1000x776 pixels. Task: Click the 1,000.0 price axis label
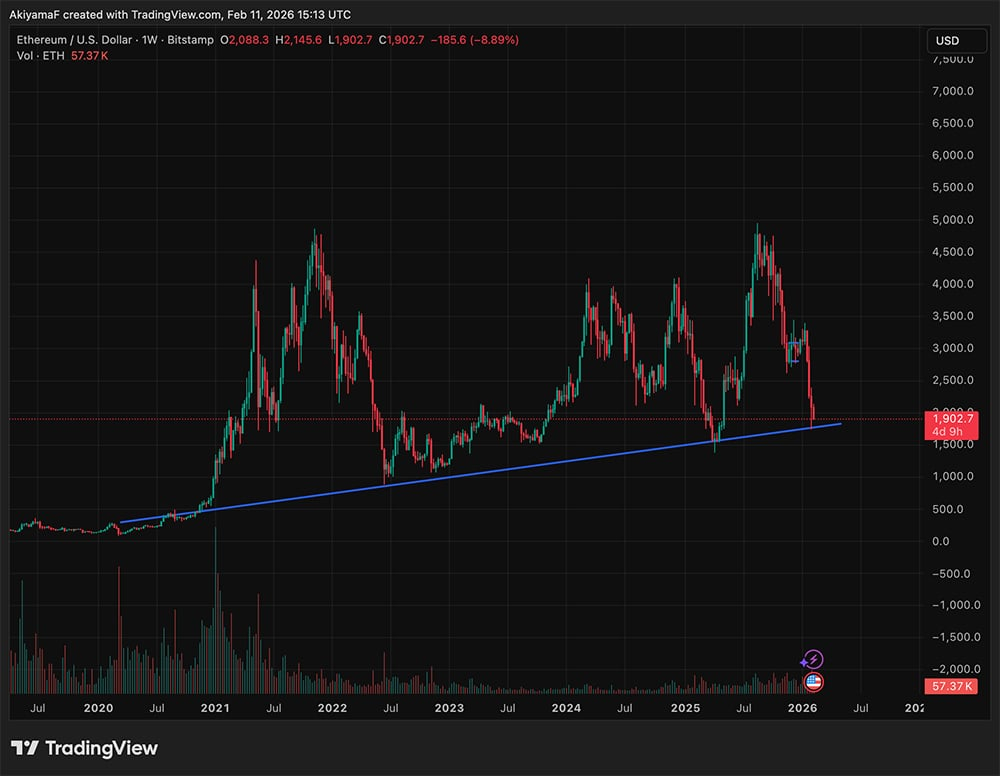pyautogui.click(x=952, y=476)
